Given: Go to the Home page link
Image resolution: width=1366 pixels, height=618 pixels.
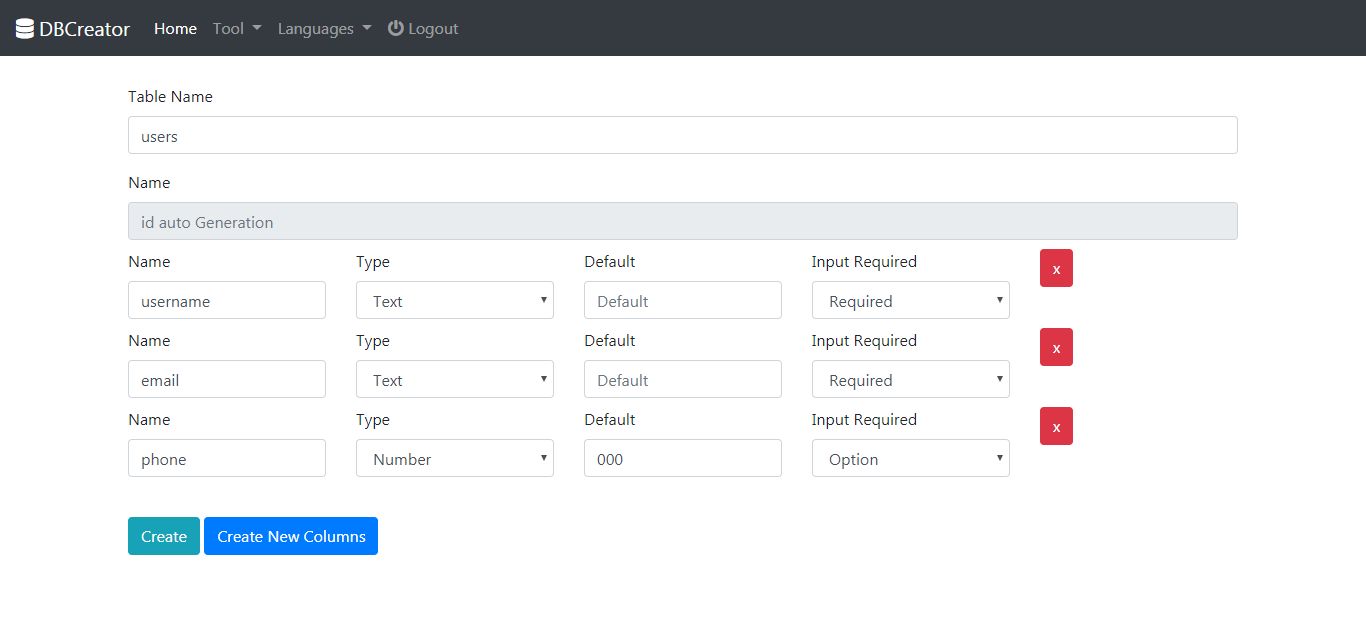Looking at the screenshot, I should click(175, 29).
